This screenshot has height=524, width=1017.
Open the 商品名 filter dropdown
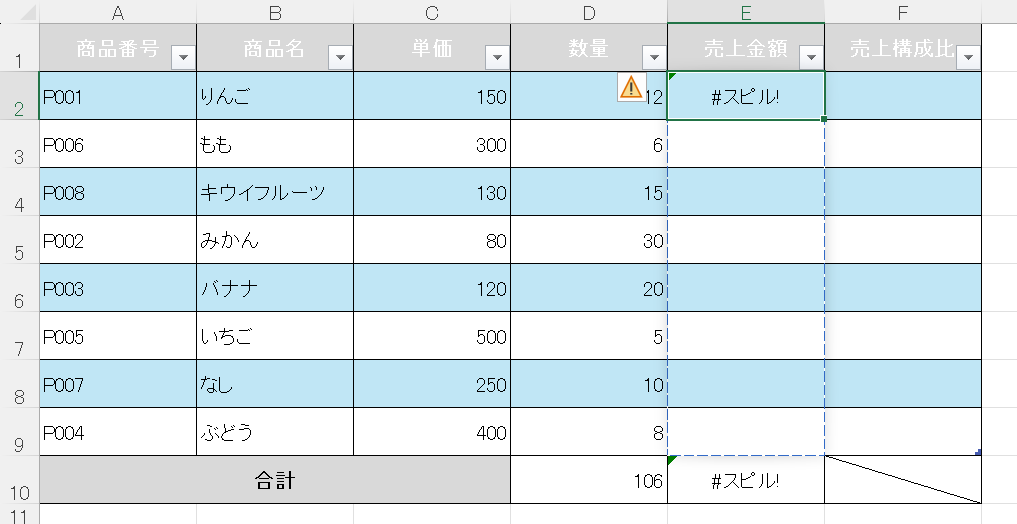[x=340, y=58]
